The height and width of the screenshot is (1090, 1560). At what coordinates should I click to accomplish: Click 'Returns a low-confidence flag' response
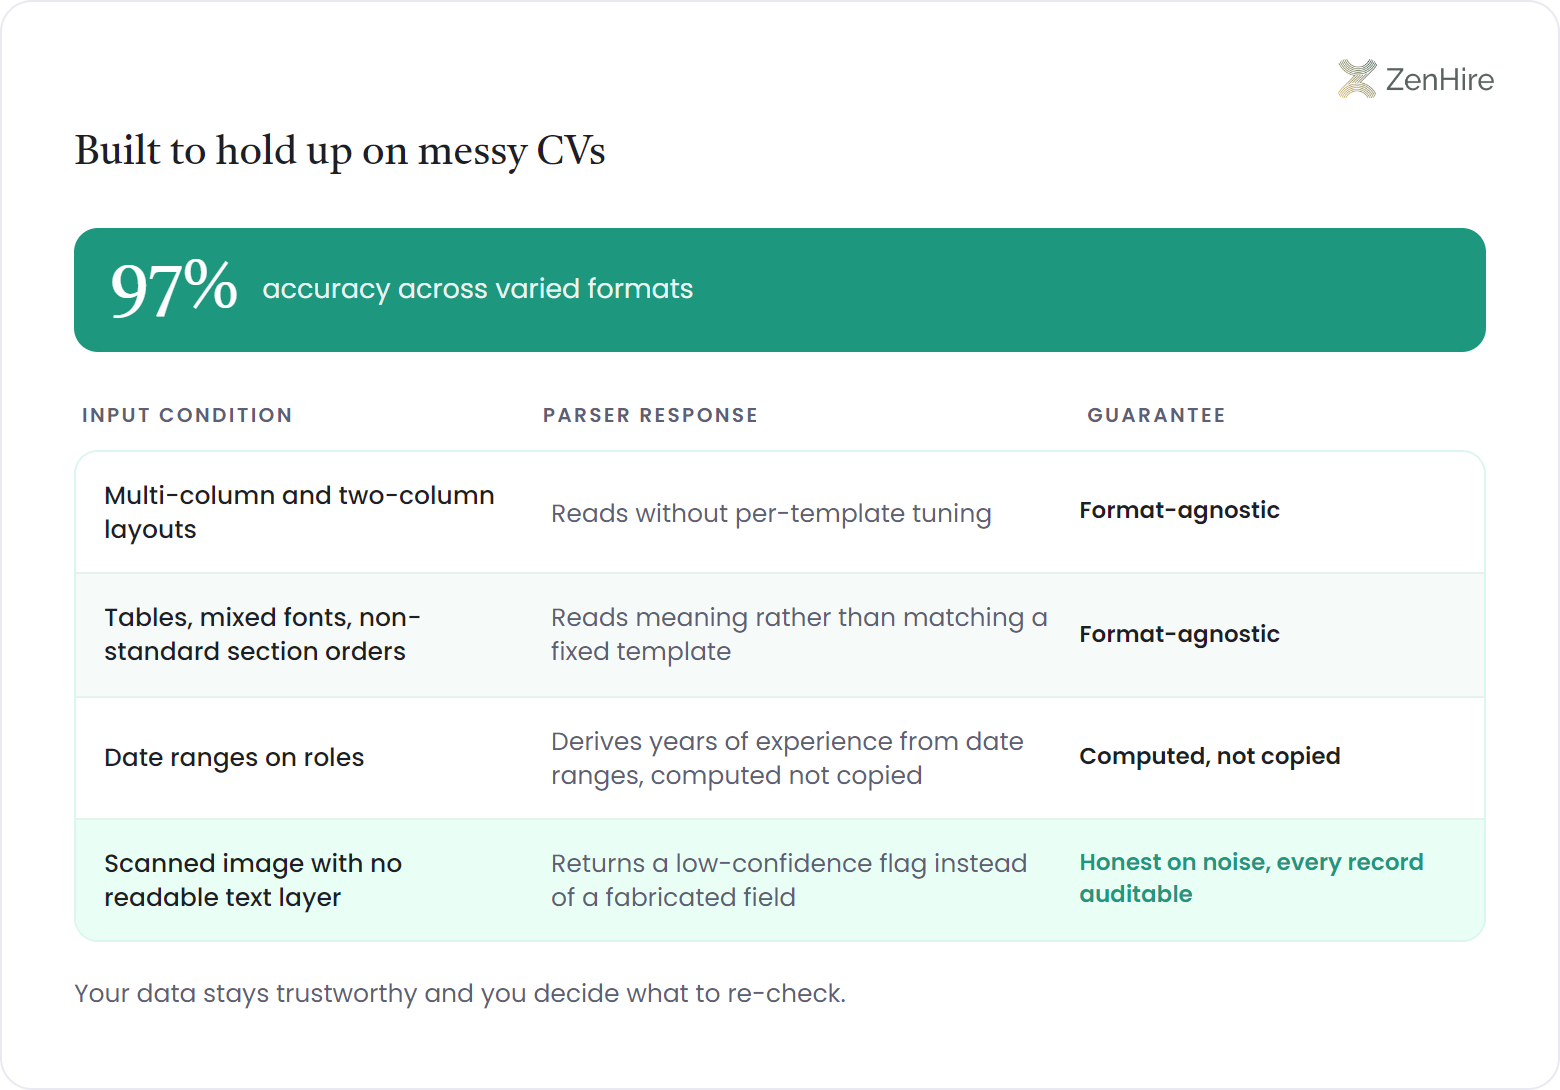[x=789, y=880]
